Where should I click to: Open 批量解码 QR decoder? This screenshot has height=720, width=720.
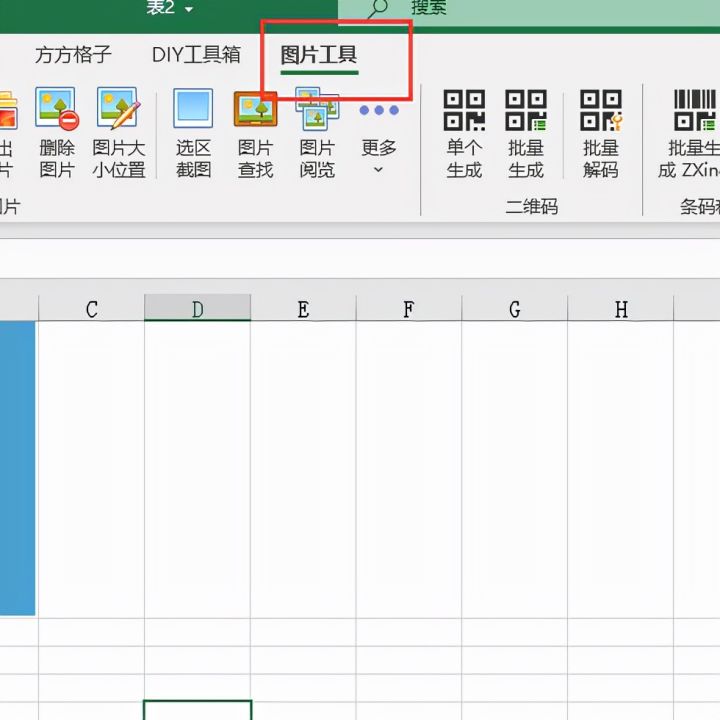point(601,133)
